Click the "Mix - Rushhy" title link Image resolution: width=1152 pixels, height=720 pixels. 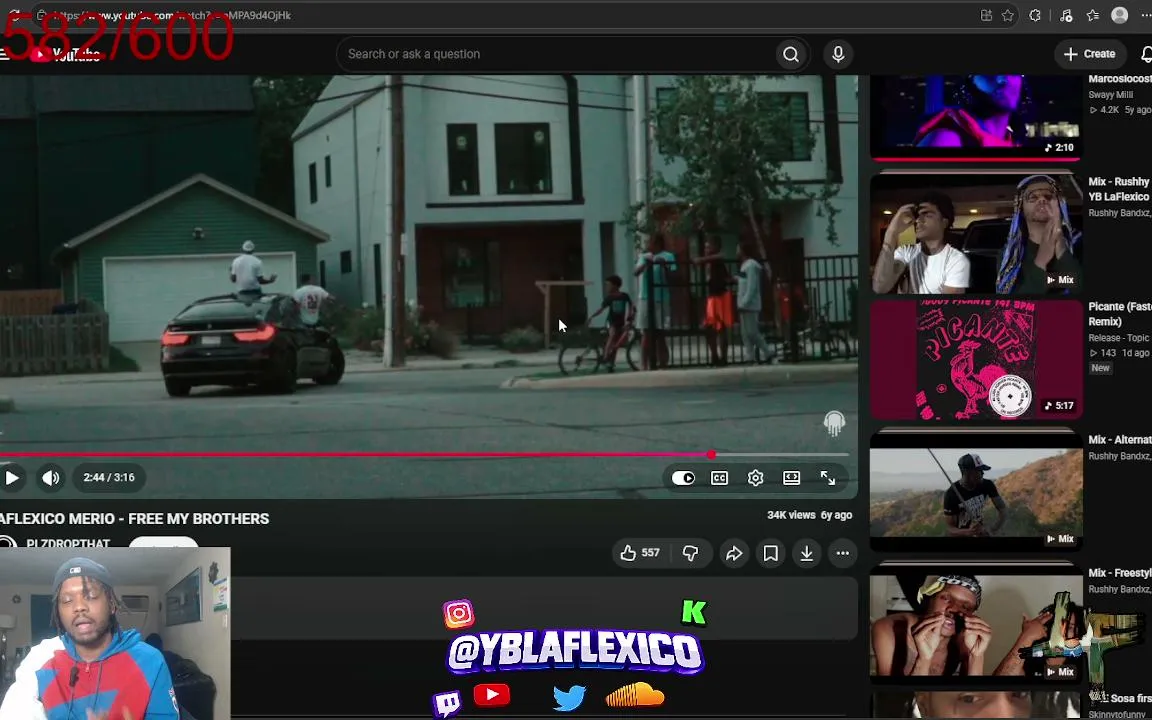(x=1120, y=189)
